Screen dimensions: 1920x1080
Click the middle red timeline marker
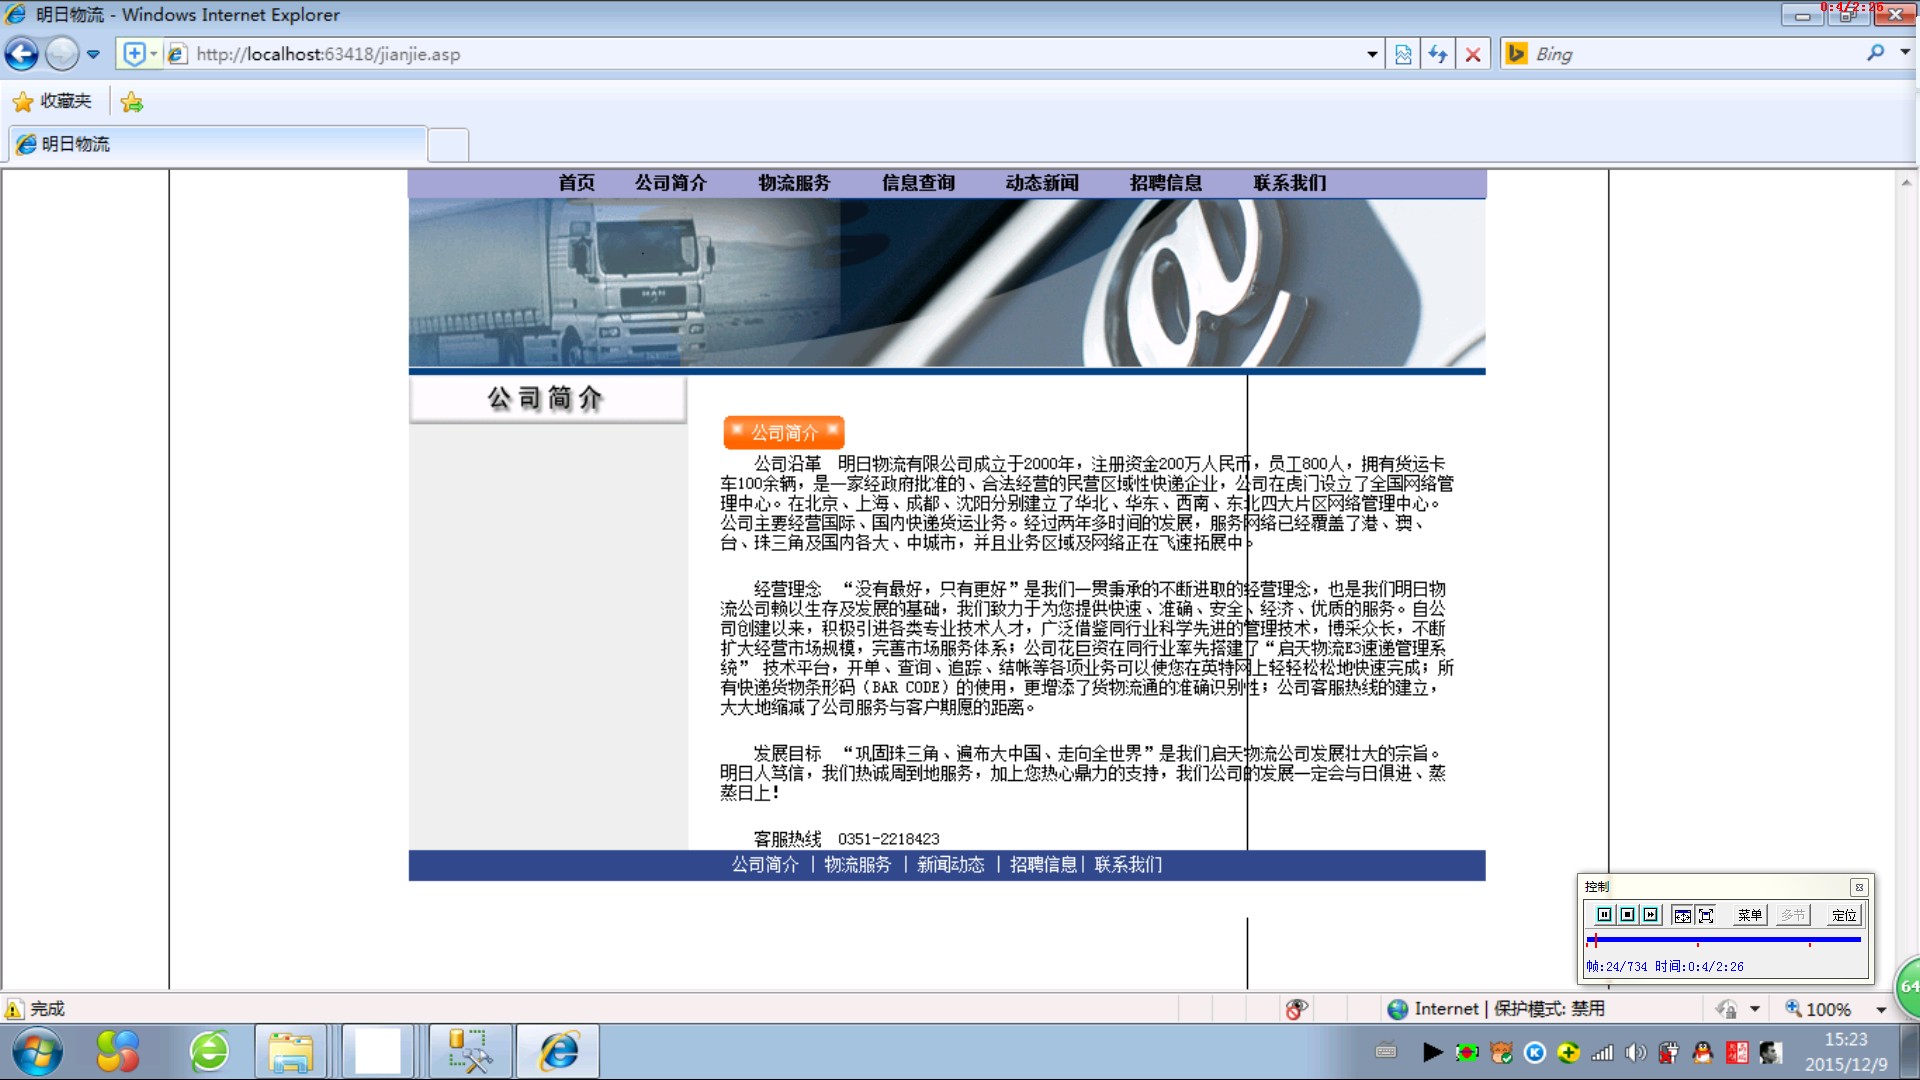click(1697, 944)
